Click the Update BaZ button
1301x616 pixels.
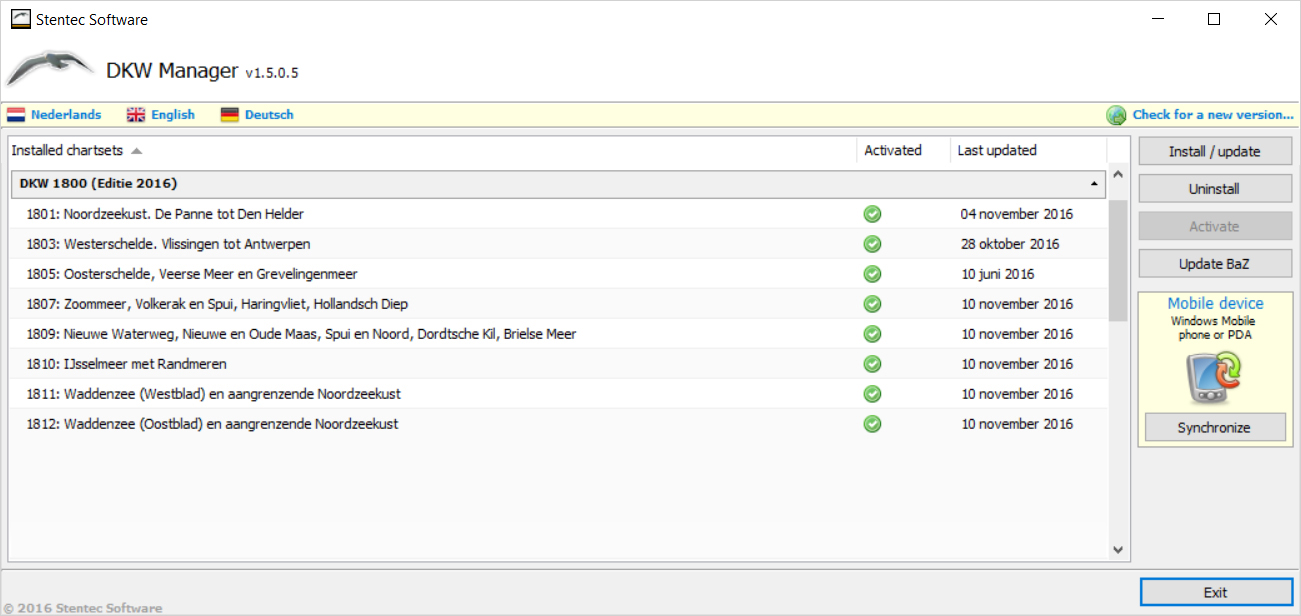click(x=1215, y=264)
